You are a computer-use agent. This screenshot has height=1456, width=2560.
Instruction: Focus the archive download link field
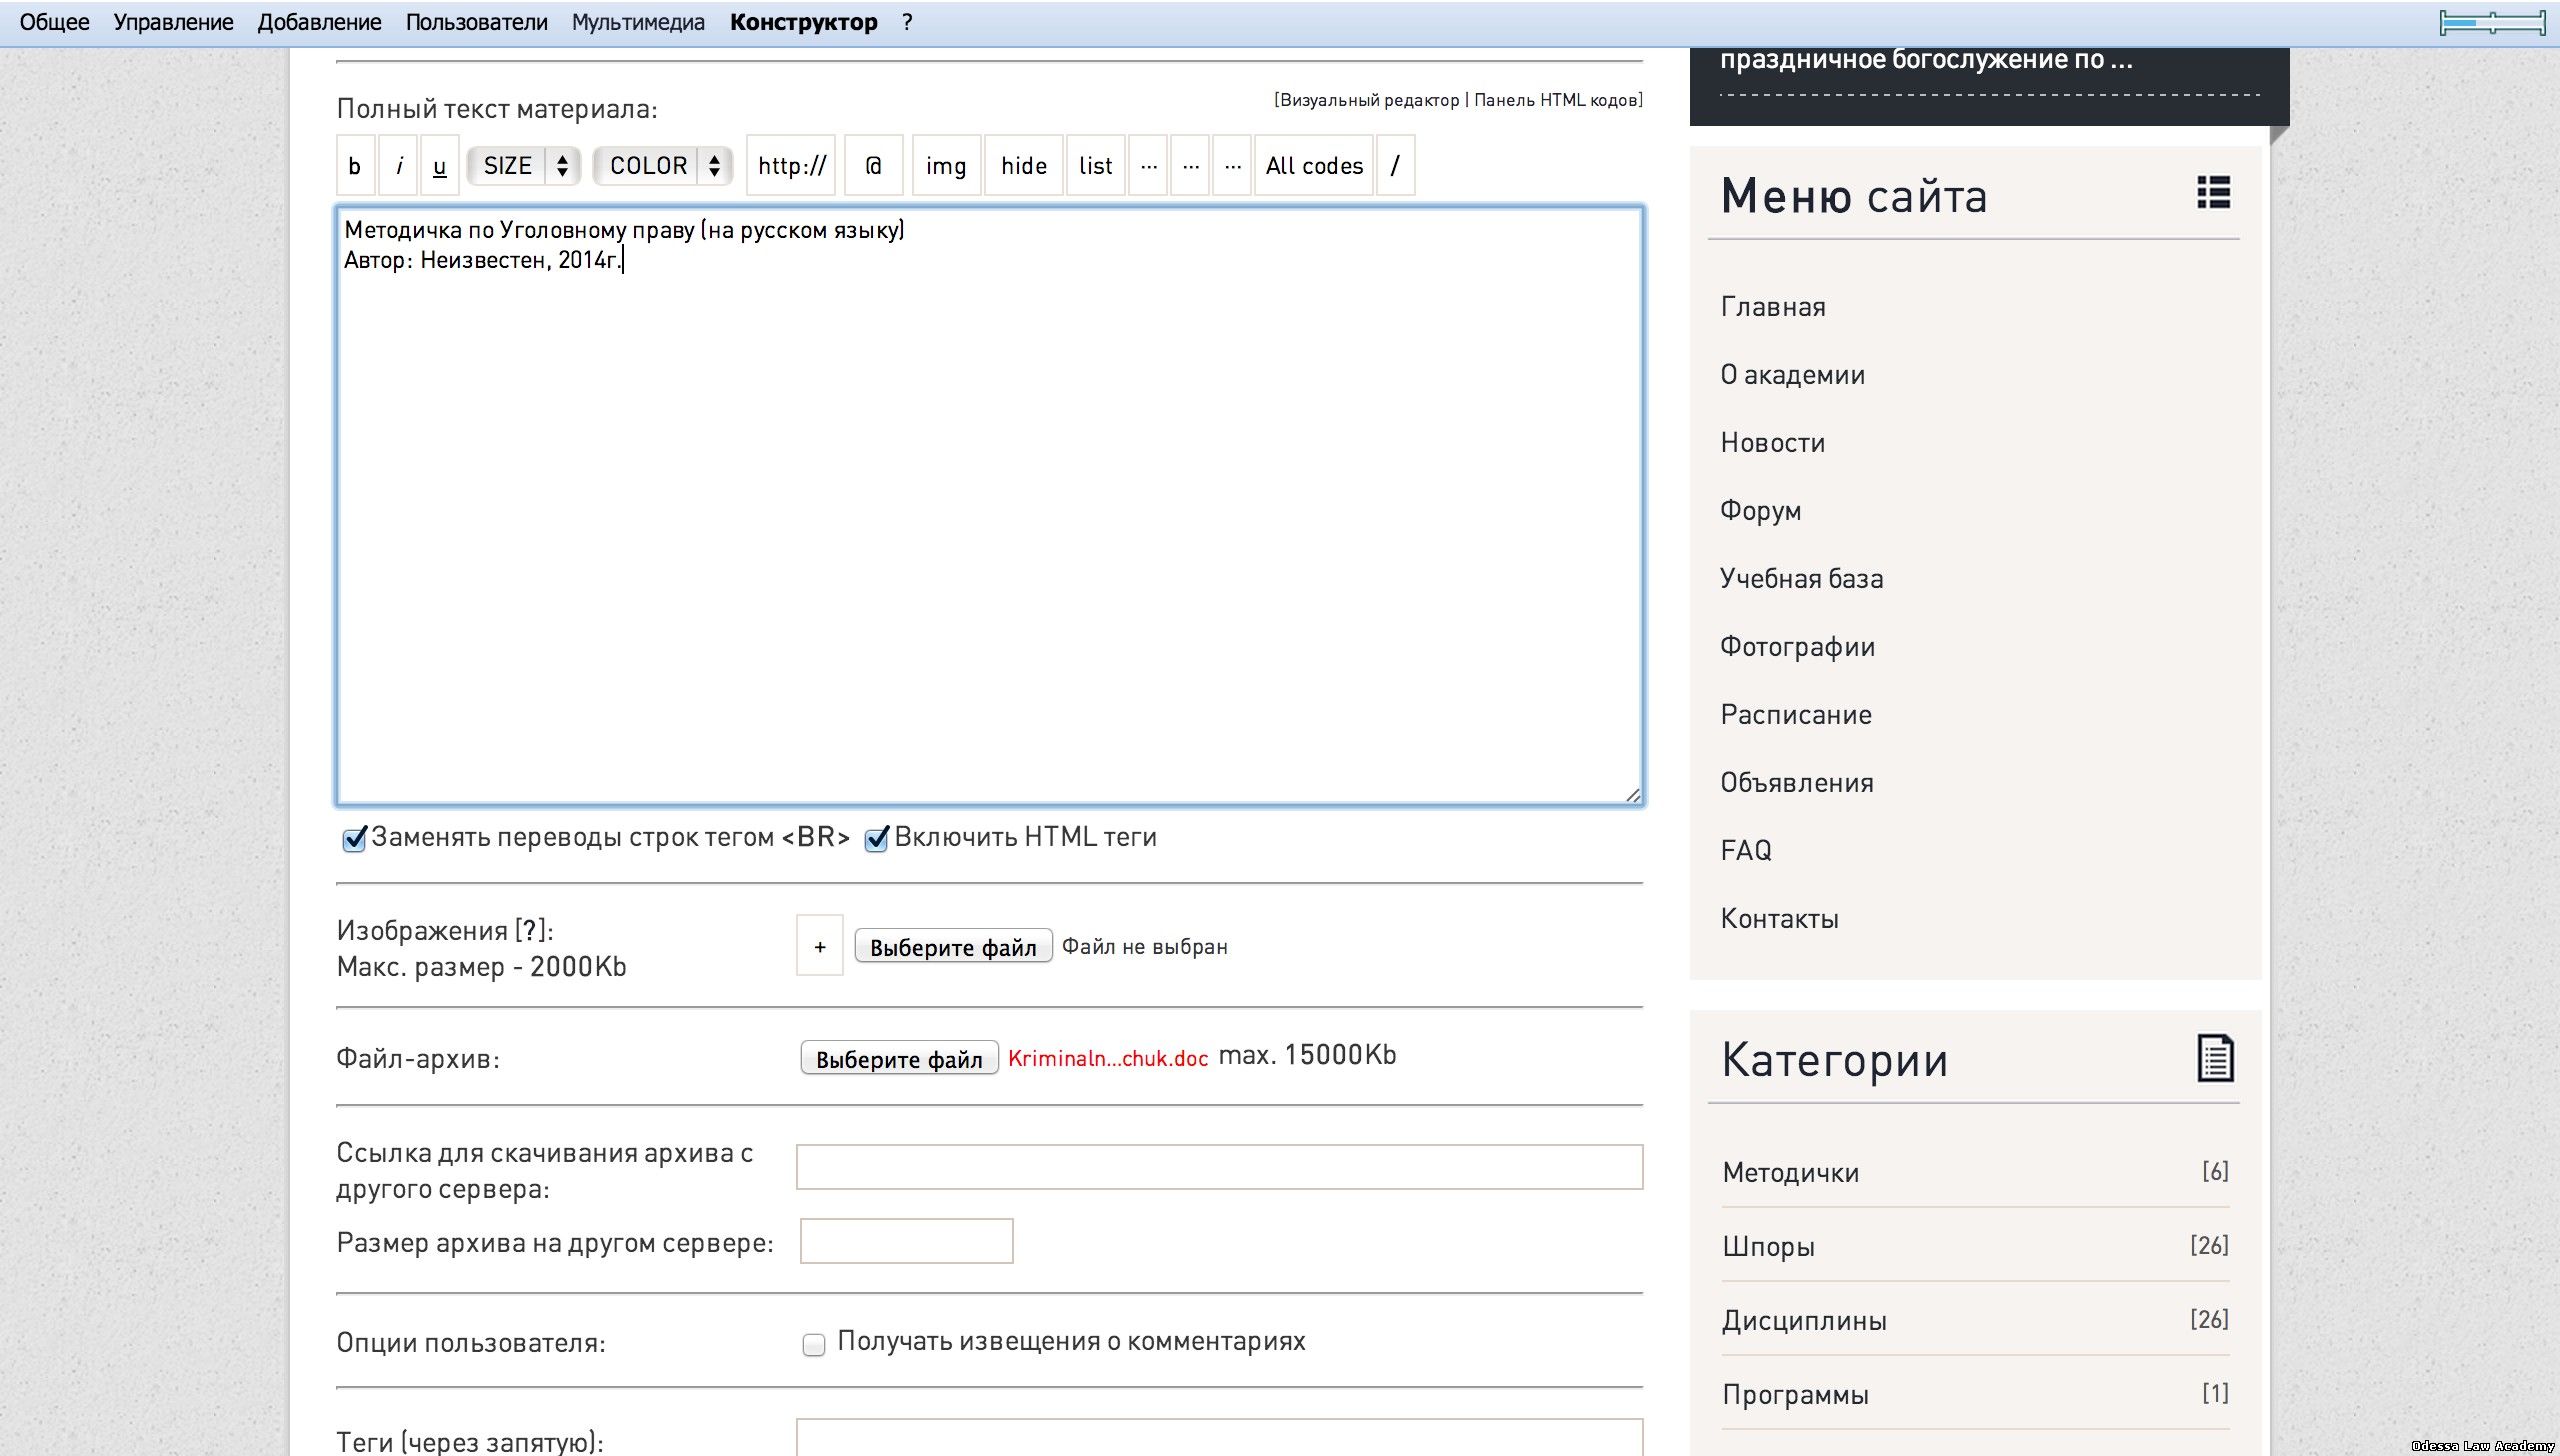(1219, 1167)
